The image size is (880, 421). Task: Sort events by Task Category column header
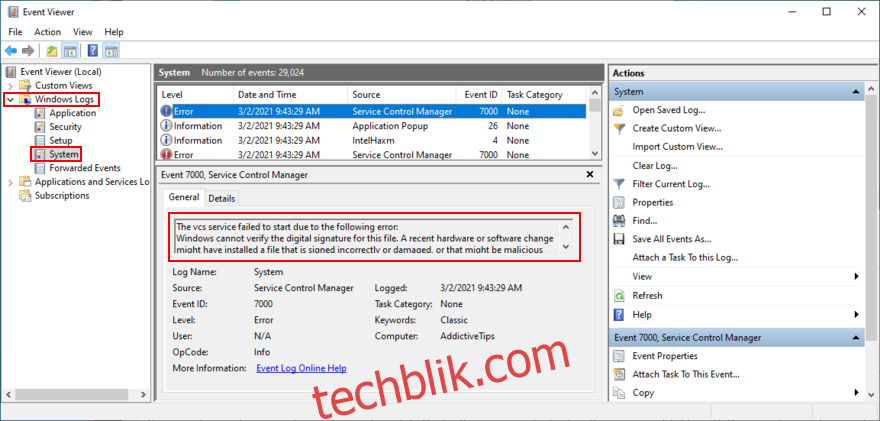543,95
